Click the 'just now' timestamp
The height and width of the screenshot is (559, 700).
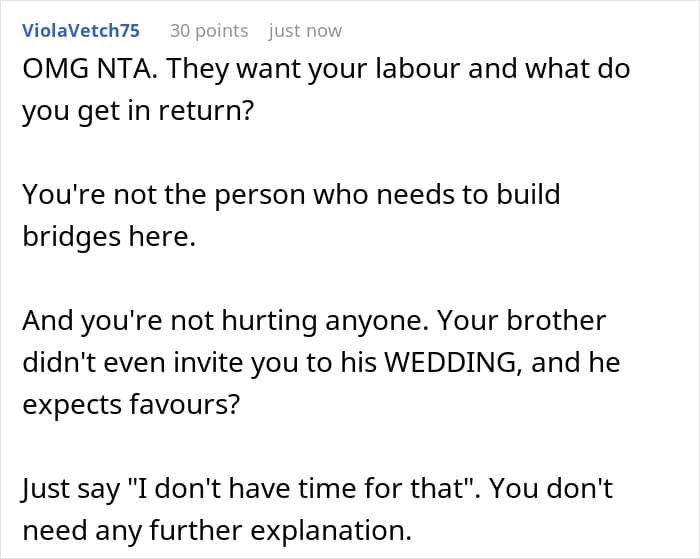click(305, 31)
